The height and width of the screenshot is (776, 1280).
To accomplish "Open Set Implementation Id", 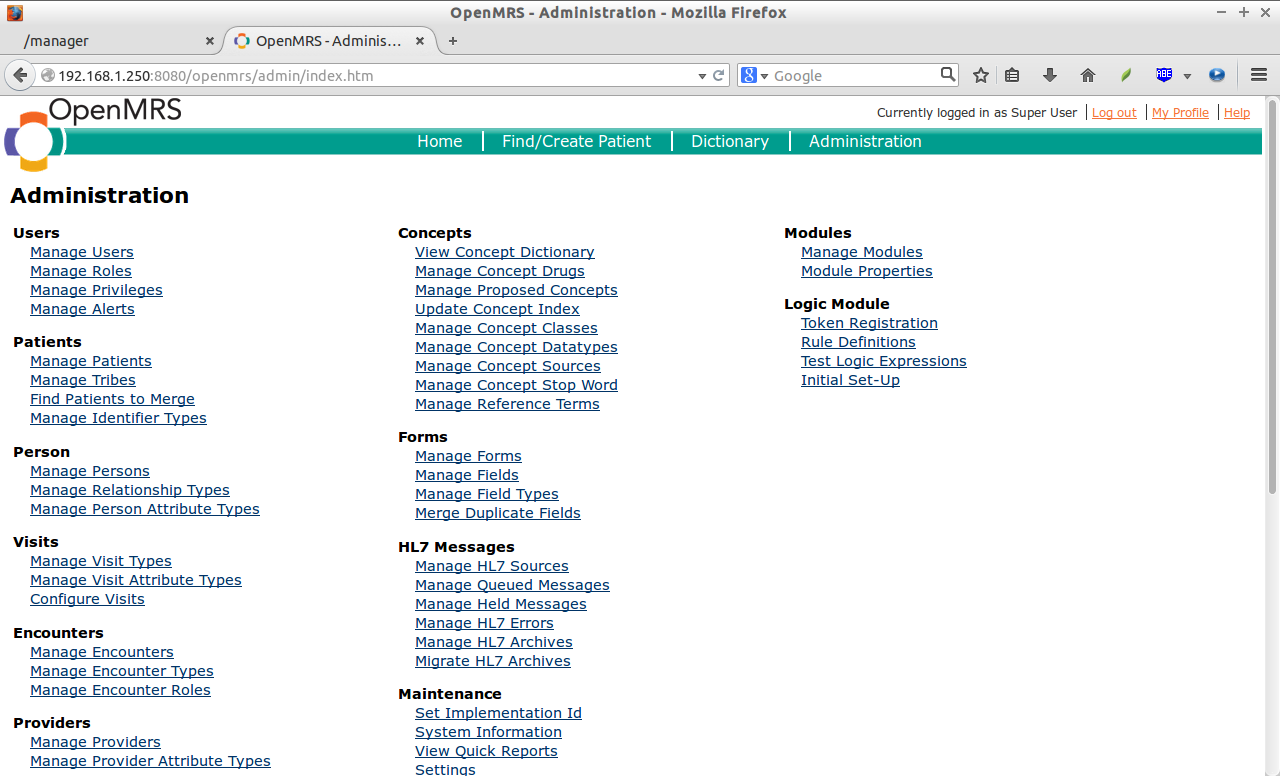I will [x=498, y=713].
